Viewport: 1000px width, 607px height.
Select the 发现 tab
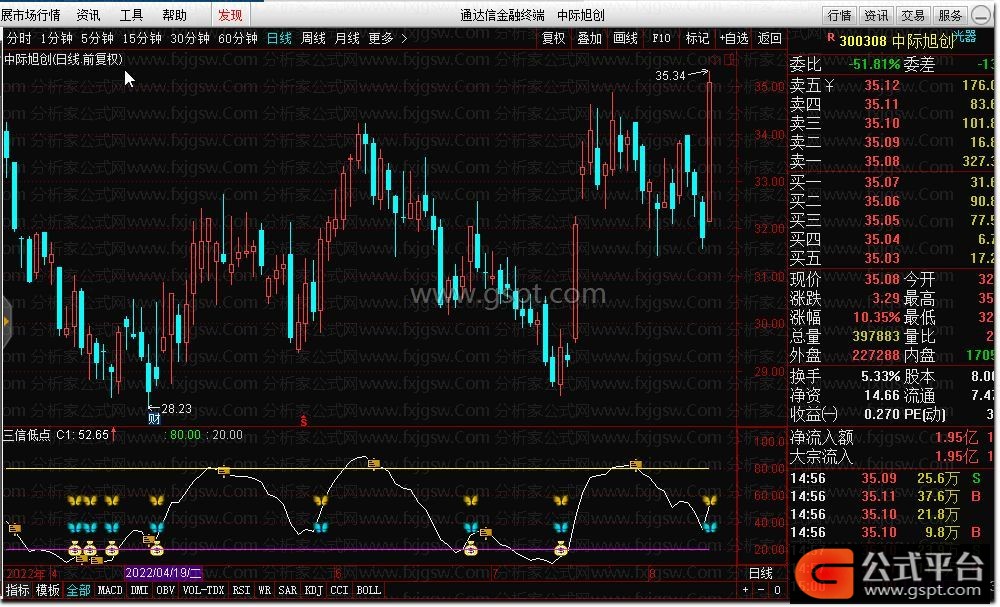(x=230, y=15)
